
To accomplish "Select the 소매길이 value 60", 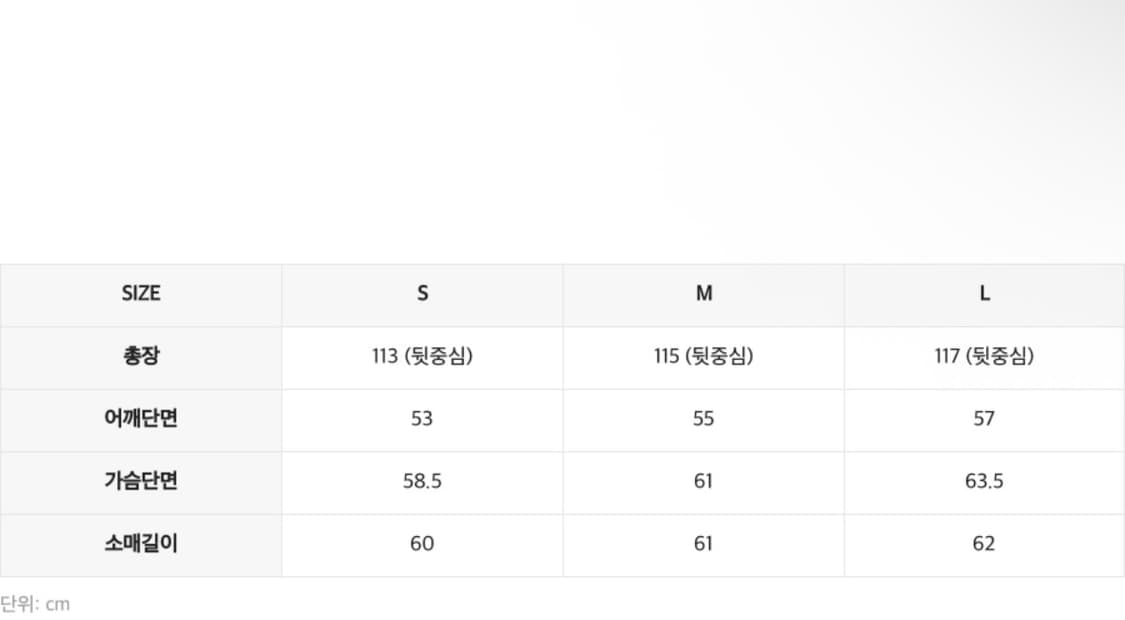I will 422,543.
